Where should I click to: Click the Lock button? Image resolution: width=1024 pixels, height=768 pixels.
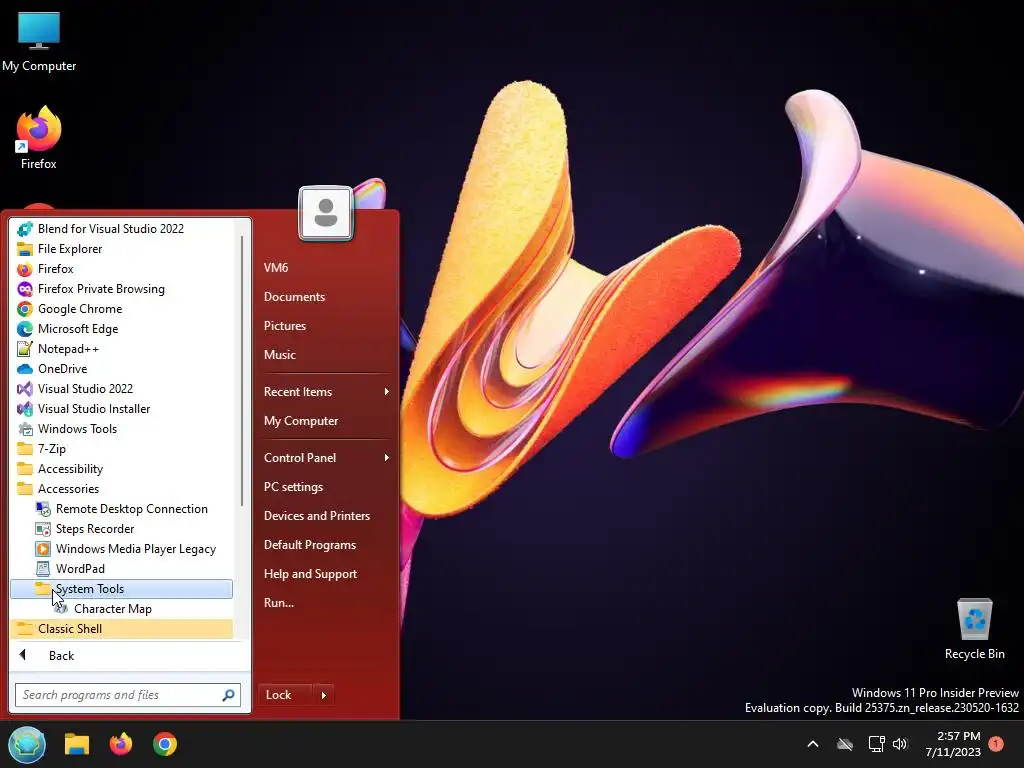point(286,696)
